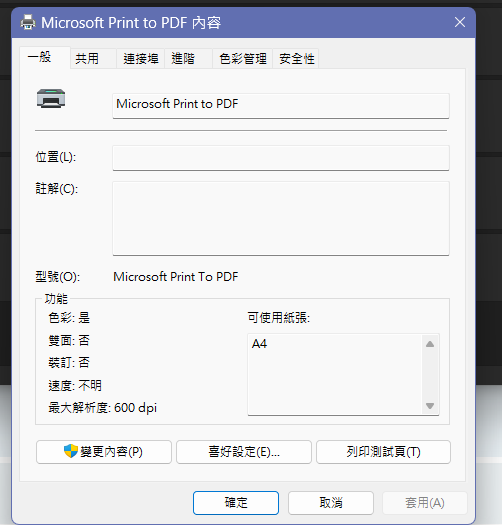This screenshot has height=525, width=502.
Task: Click the 雙面: 否 text
Action: [69, 340]
